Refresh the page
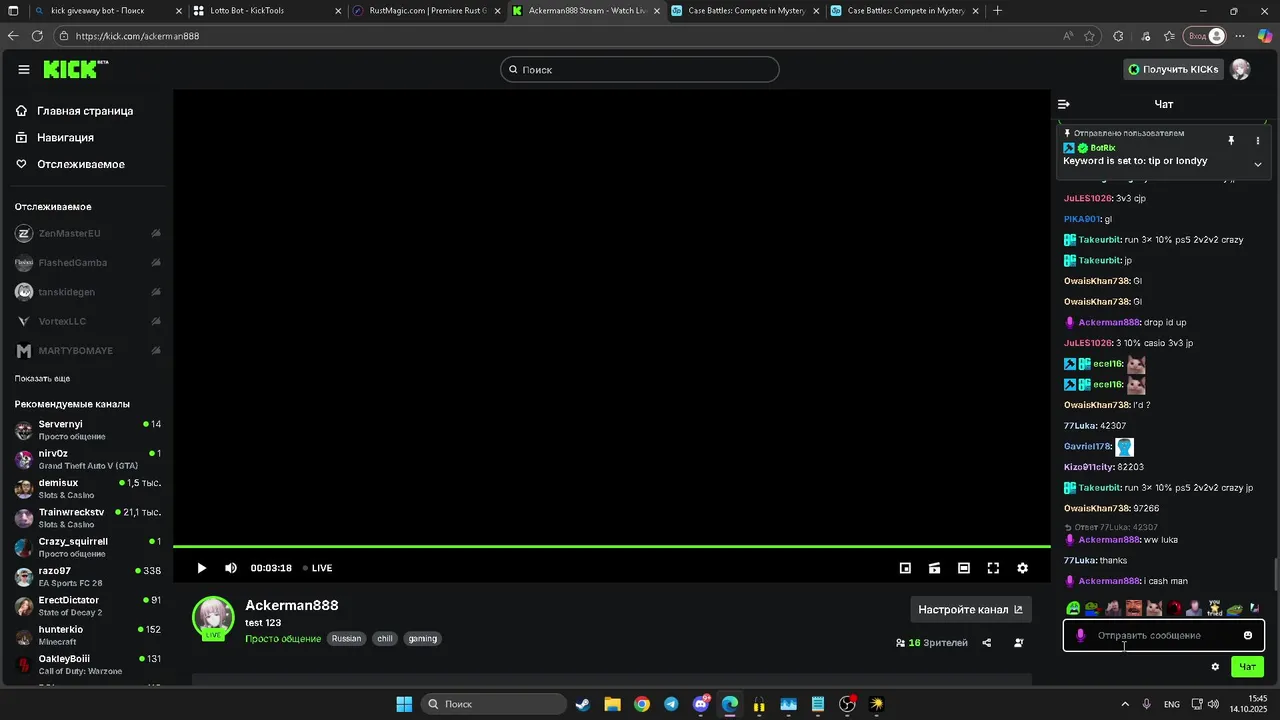Viewport: 1280px width, 720px height. (x=37, y=36)
